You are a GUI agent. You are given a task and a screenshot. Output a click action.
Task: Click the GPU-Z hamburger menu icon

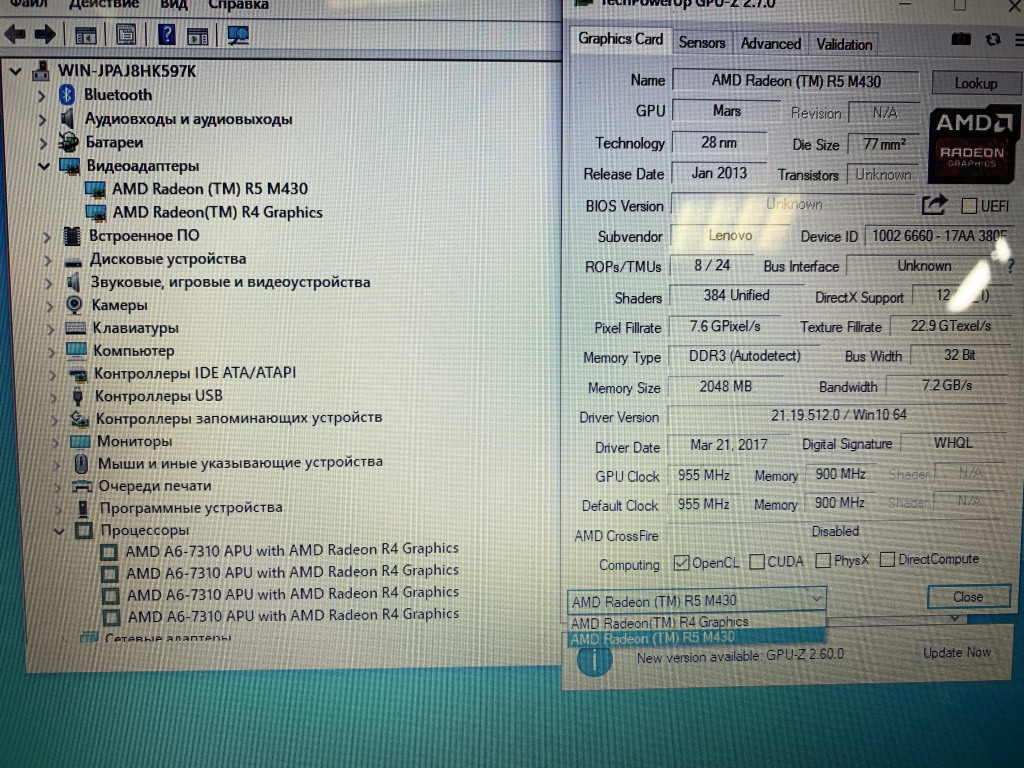tap(1019, 40)
